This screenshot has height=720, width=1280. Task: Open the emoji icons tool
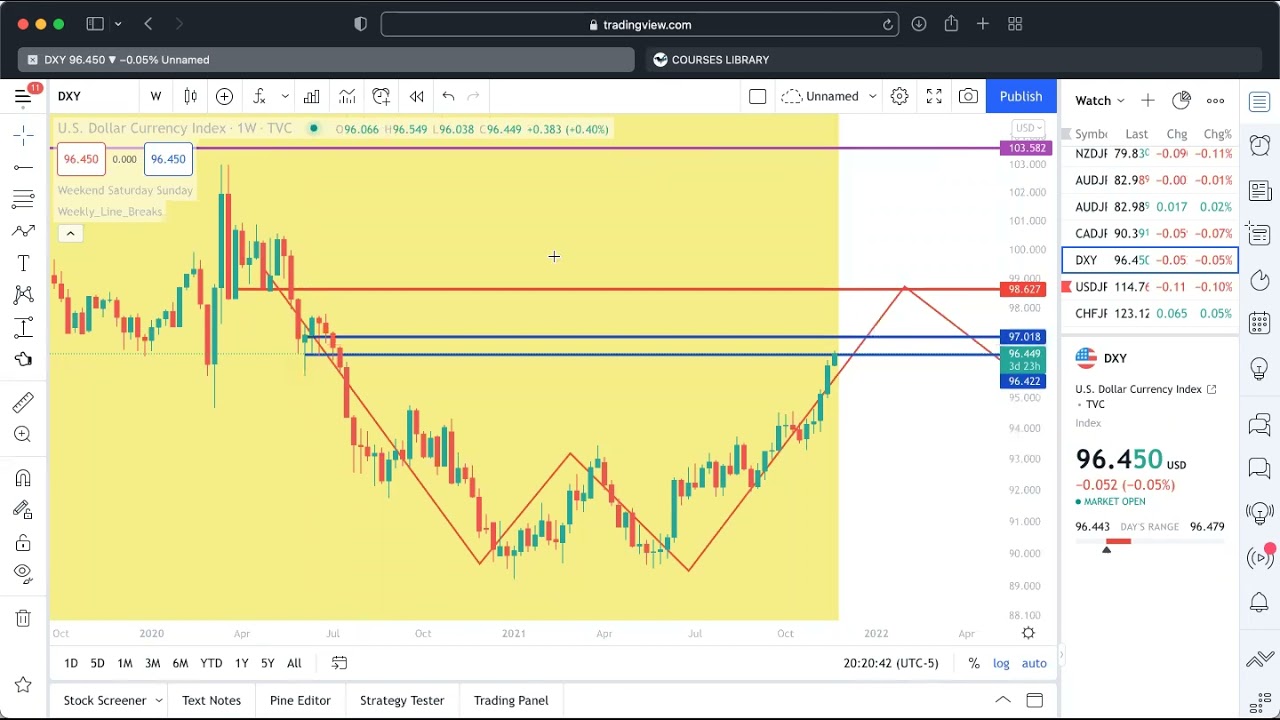23,359
